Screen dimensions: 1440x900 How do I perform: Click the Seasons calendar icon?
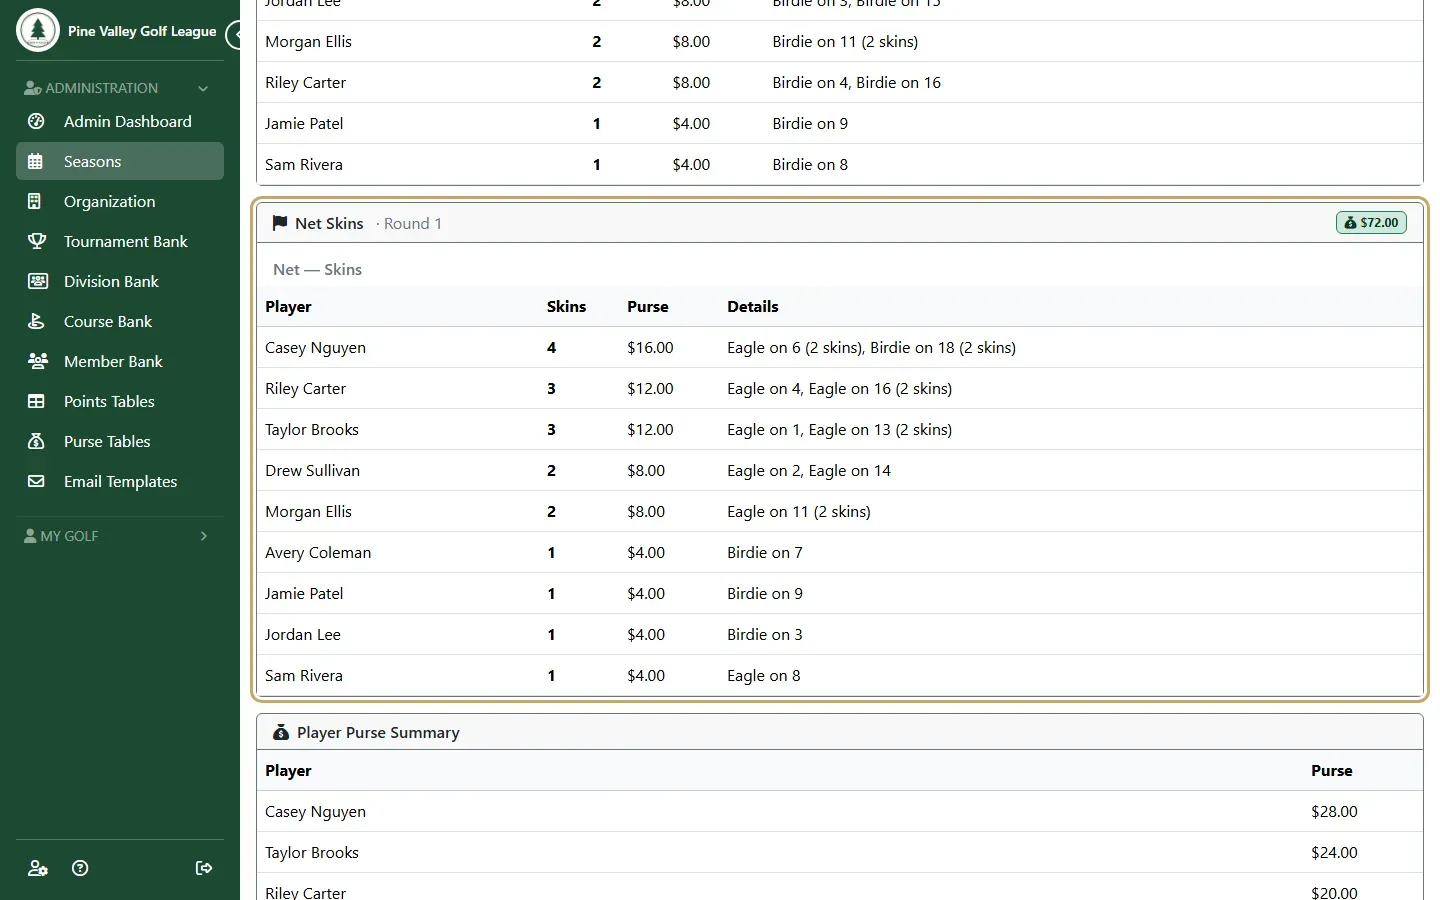[x=36, y=161]
